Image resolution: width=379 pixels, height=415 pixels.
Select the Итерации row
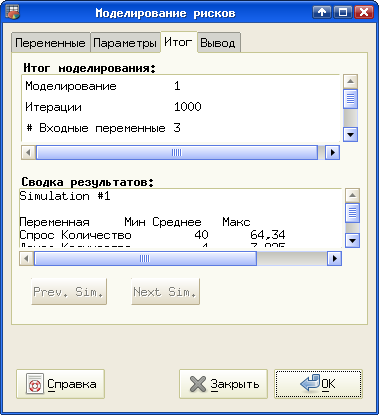[x=180, y=107]
